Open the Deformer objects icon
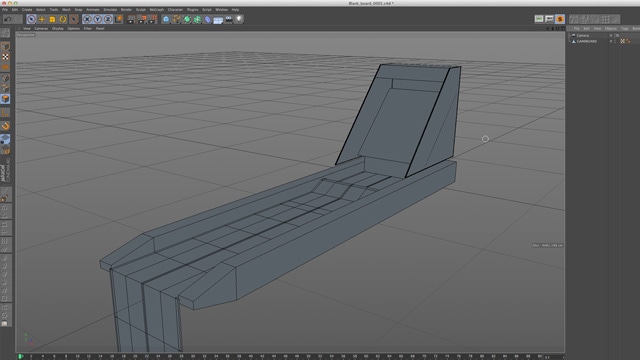The width and height of the screenshot is (640, 360). click(x=208, y=19)
